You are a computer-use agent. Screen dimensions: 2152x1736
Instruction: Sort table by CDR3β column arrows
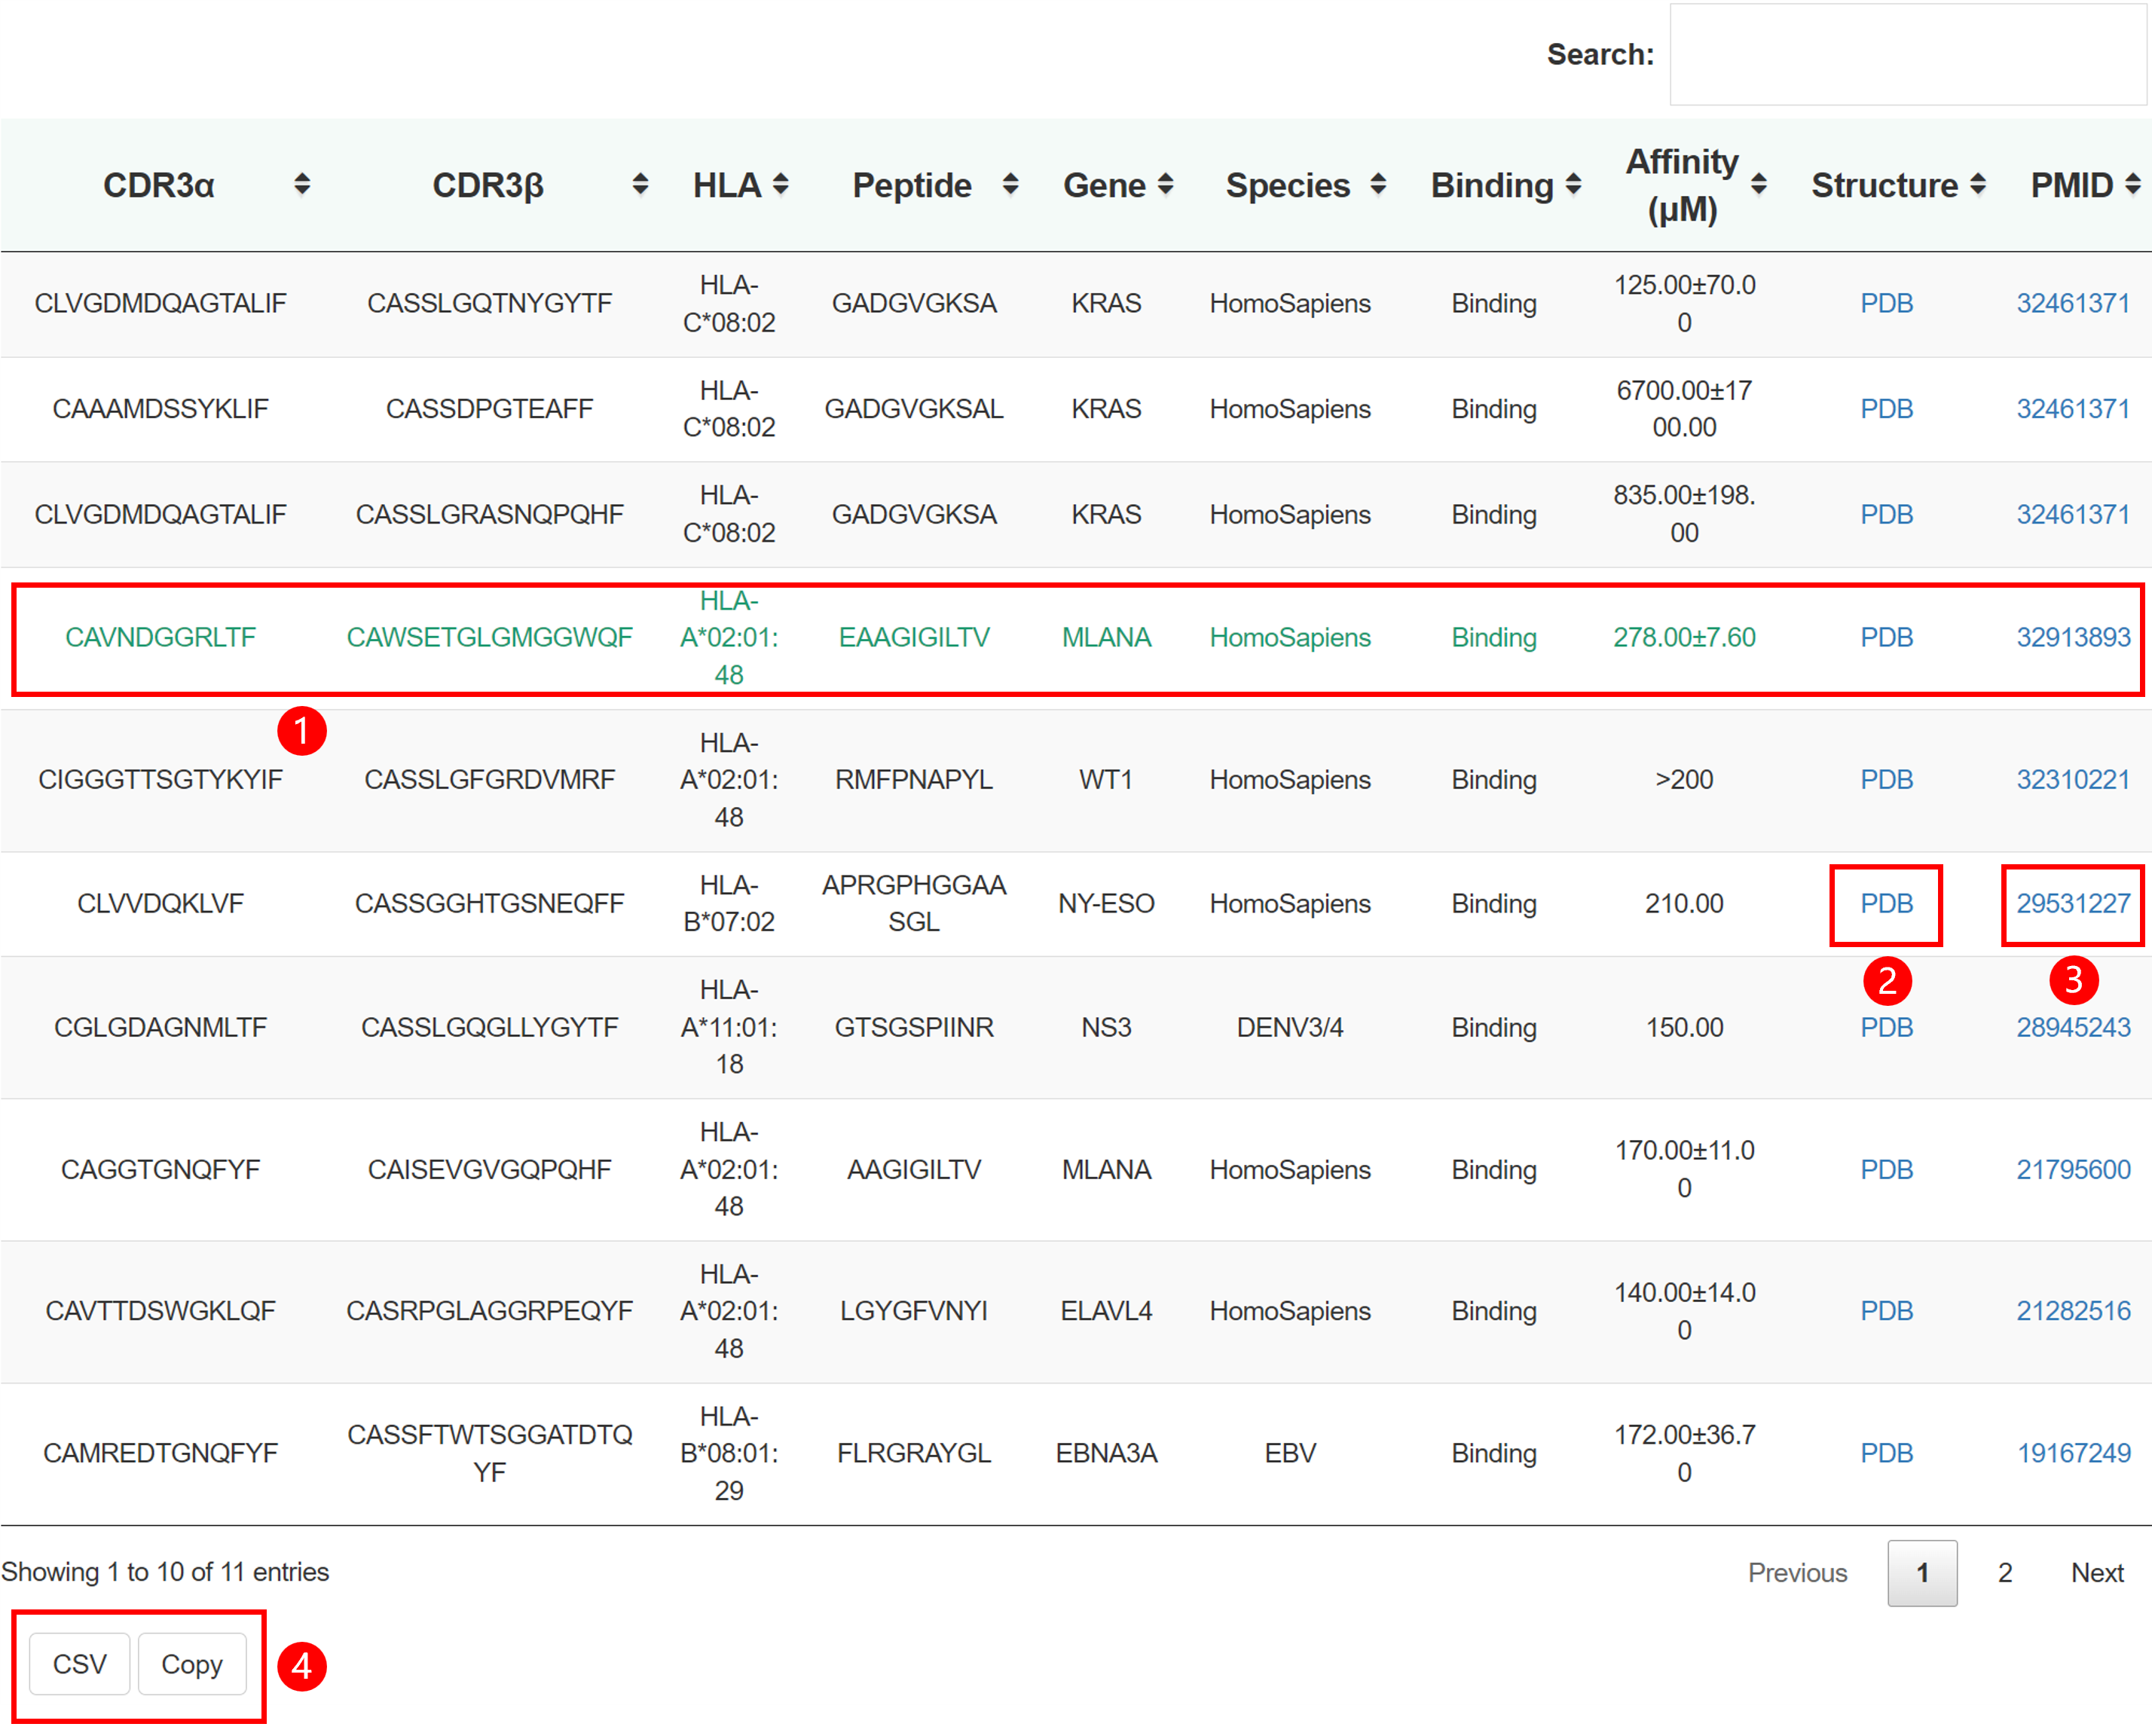click(x=640, y=185)
